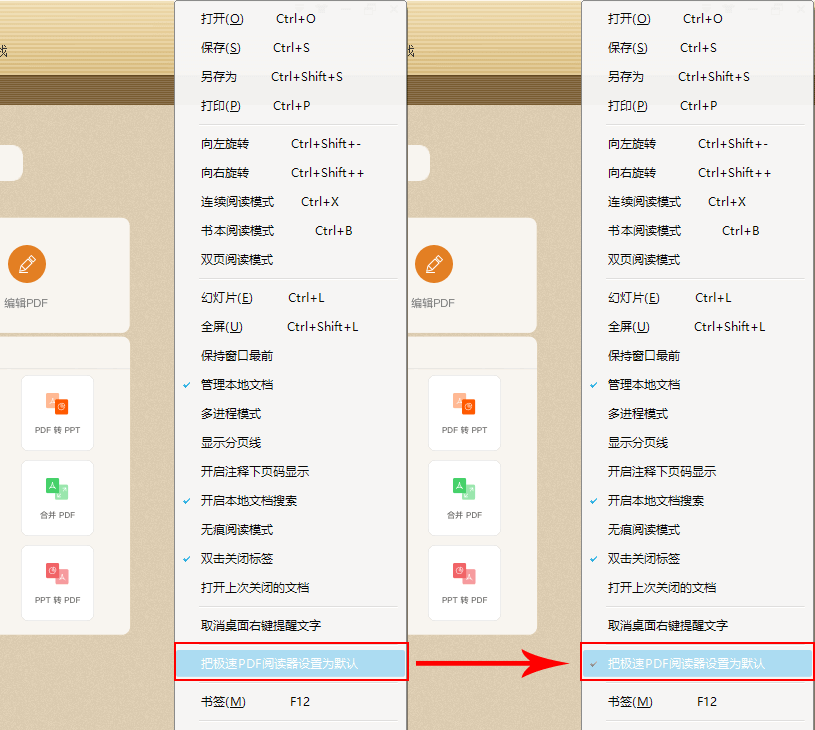Enable 保持窗口最前 in the left-hand menu
Image resolution: width=815 pixels, height=730 pixels.
pyautogui.click(x=291, y=356)
